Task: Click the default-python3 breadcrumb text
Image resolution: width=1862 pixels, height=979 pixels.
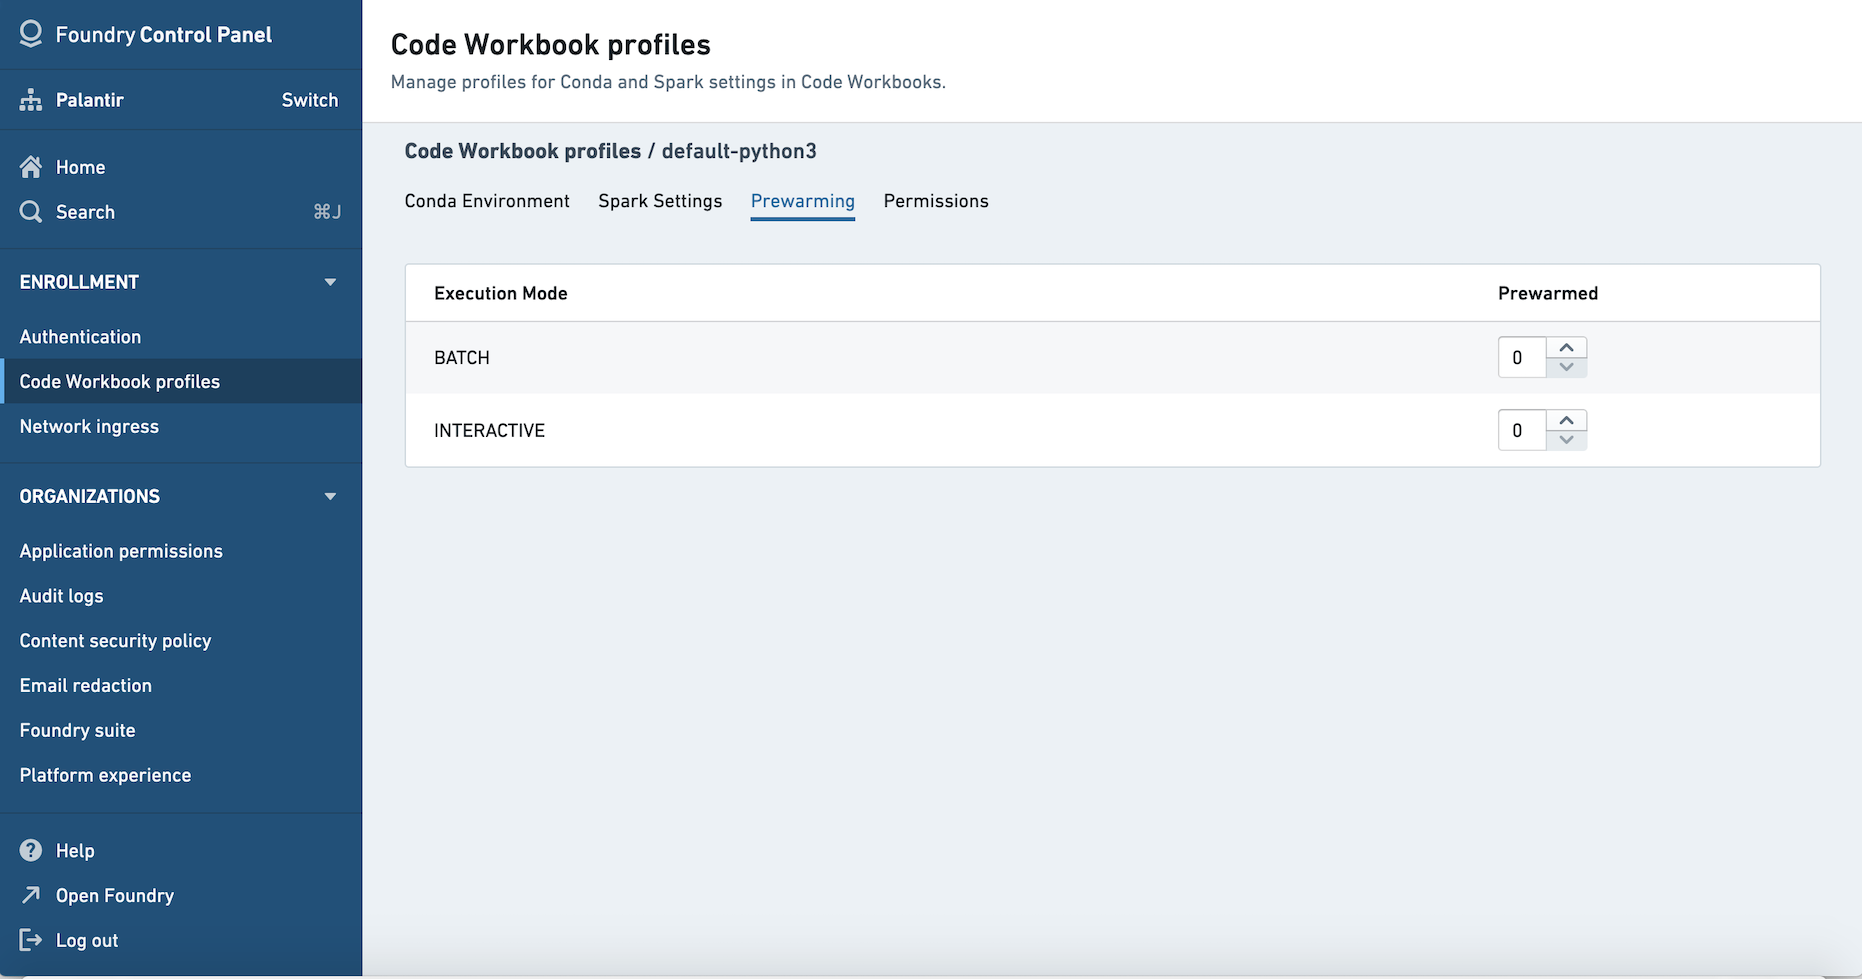Action: click(x=739, y=151)
